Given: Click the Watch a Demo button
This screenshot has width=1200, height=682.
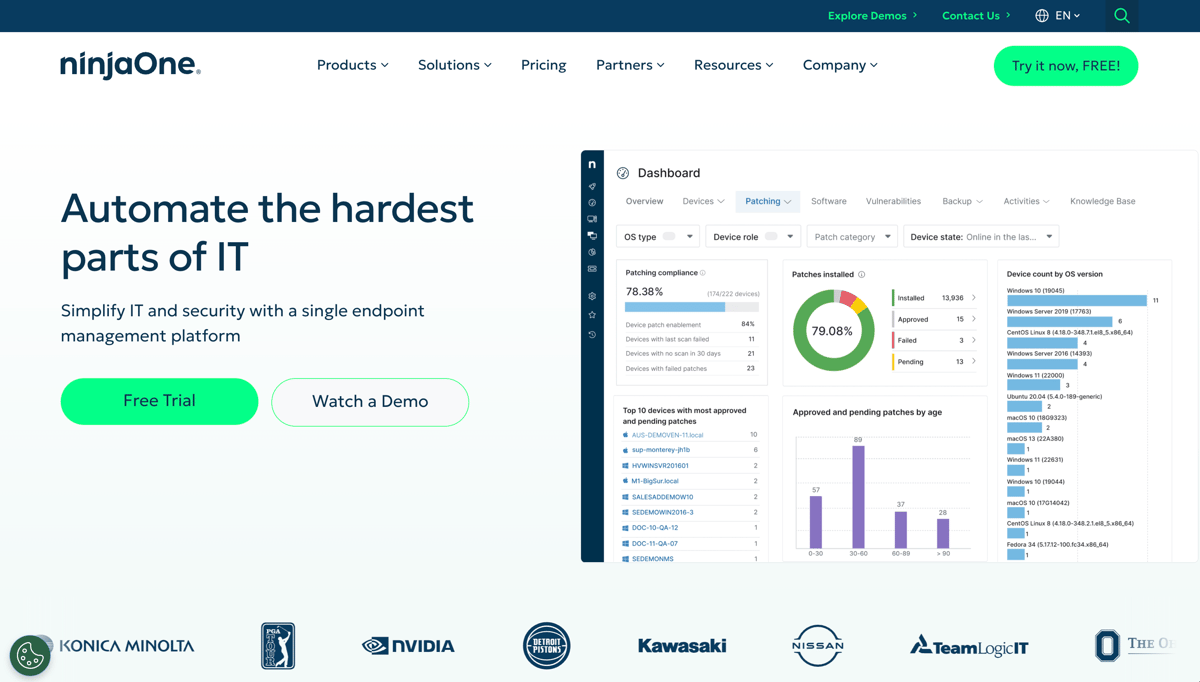Looking at the screenshot, I should (370, 402).
